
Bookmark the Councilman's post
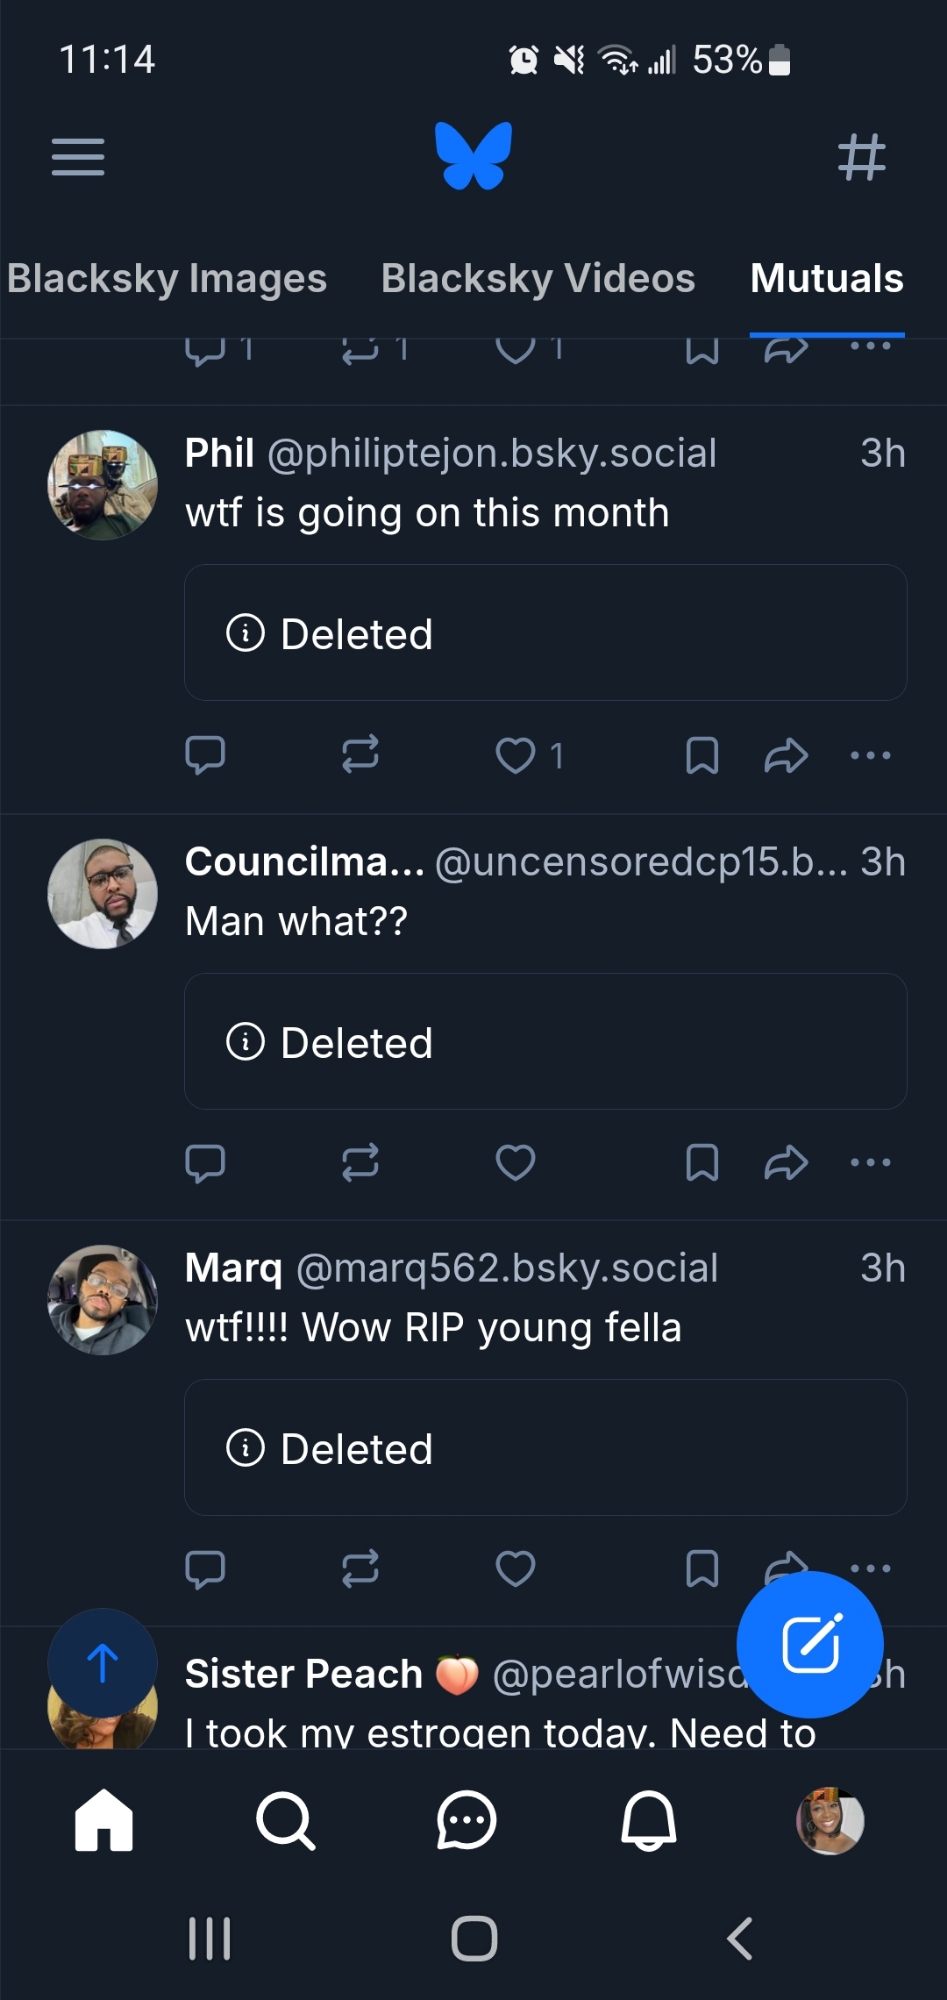click(702, 1162)
